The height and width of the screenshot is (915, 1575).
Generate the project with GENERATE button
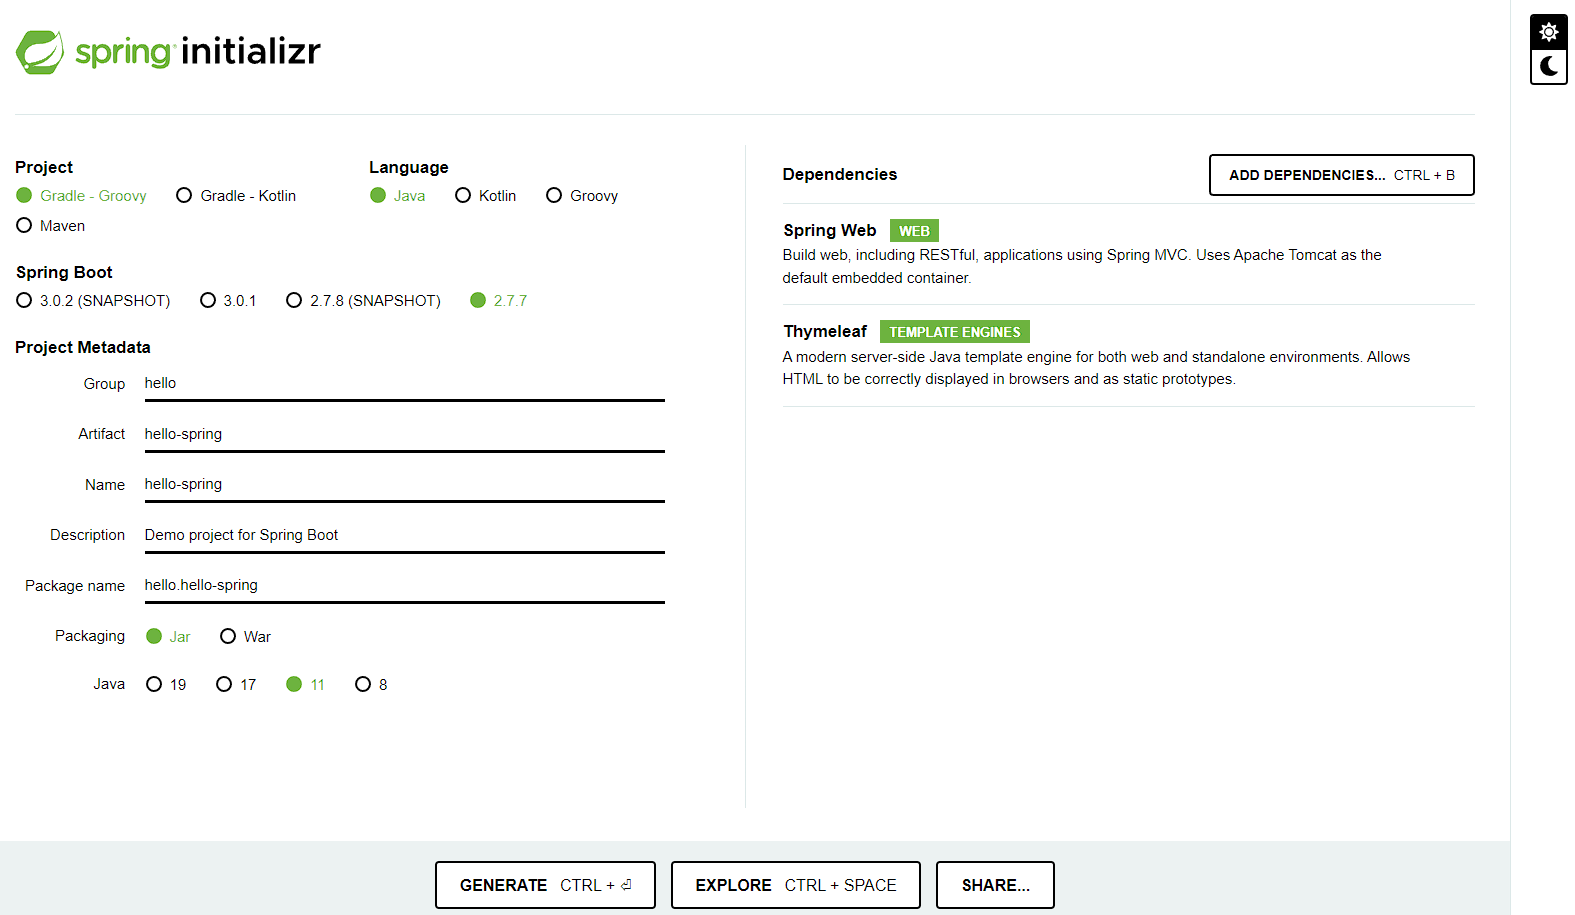545,885
